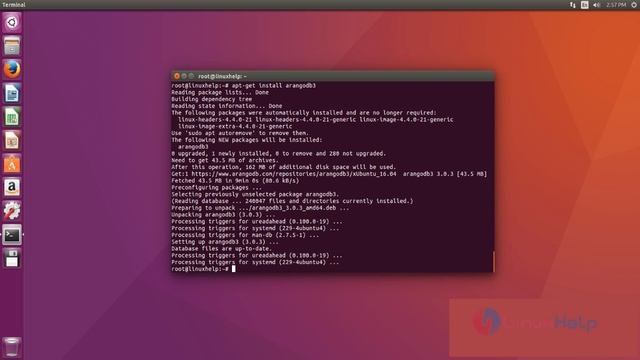Open LibreOffice Impress presentation icon
Screen dimensions: 640x360
pos(12,140)
